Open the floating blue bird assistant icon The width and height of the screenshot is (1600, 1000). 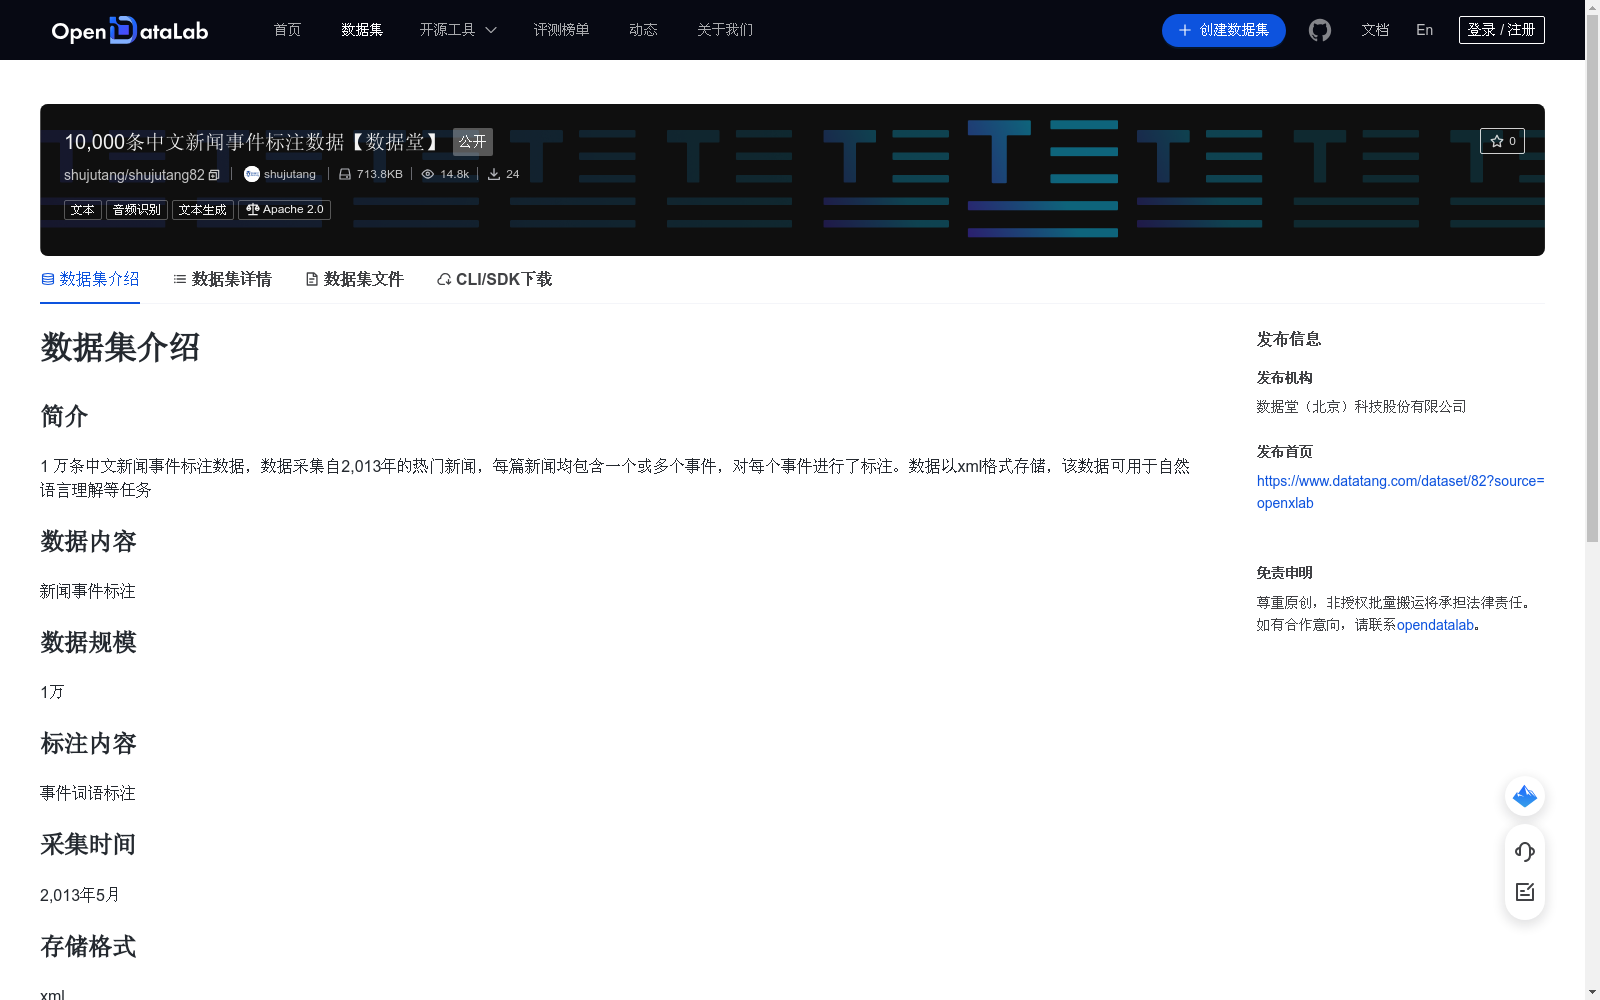[1525, 796]
